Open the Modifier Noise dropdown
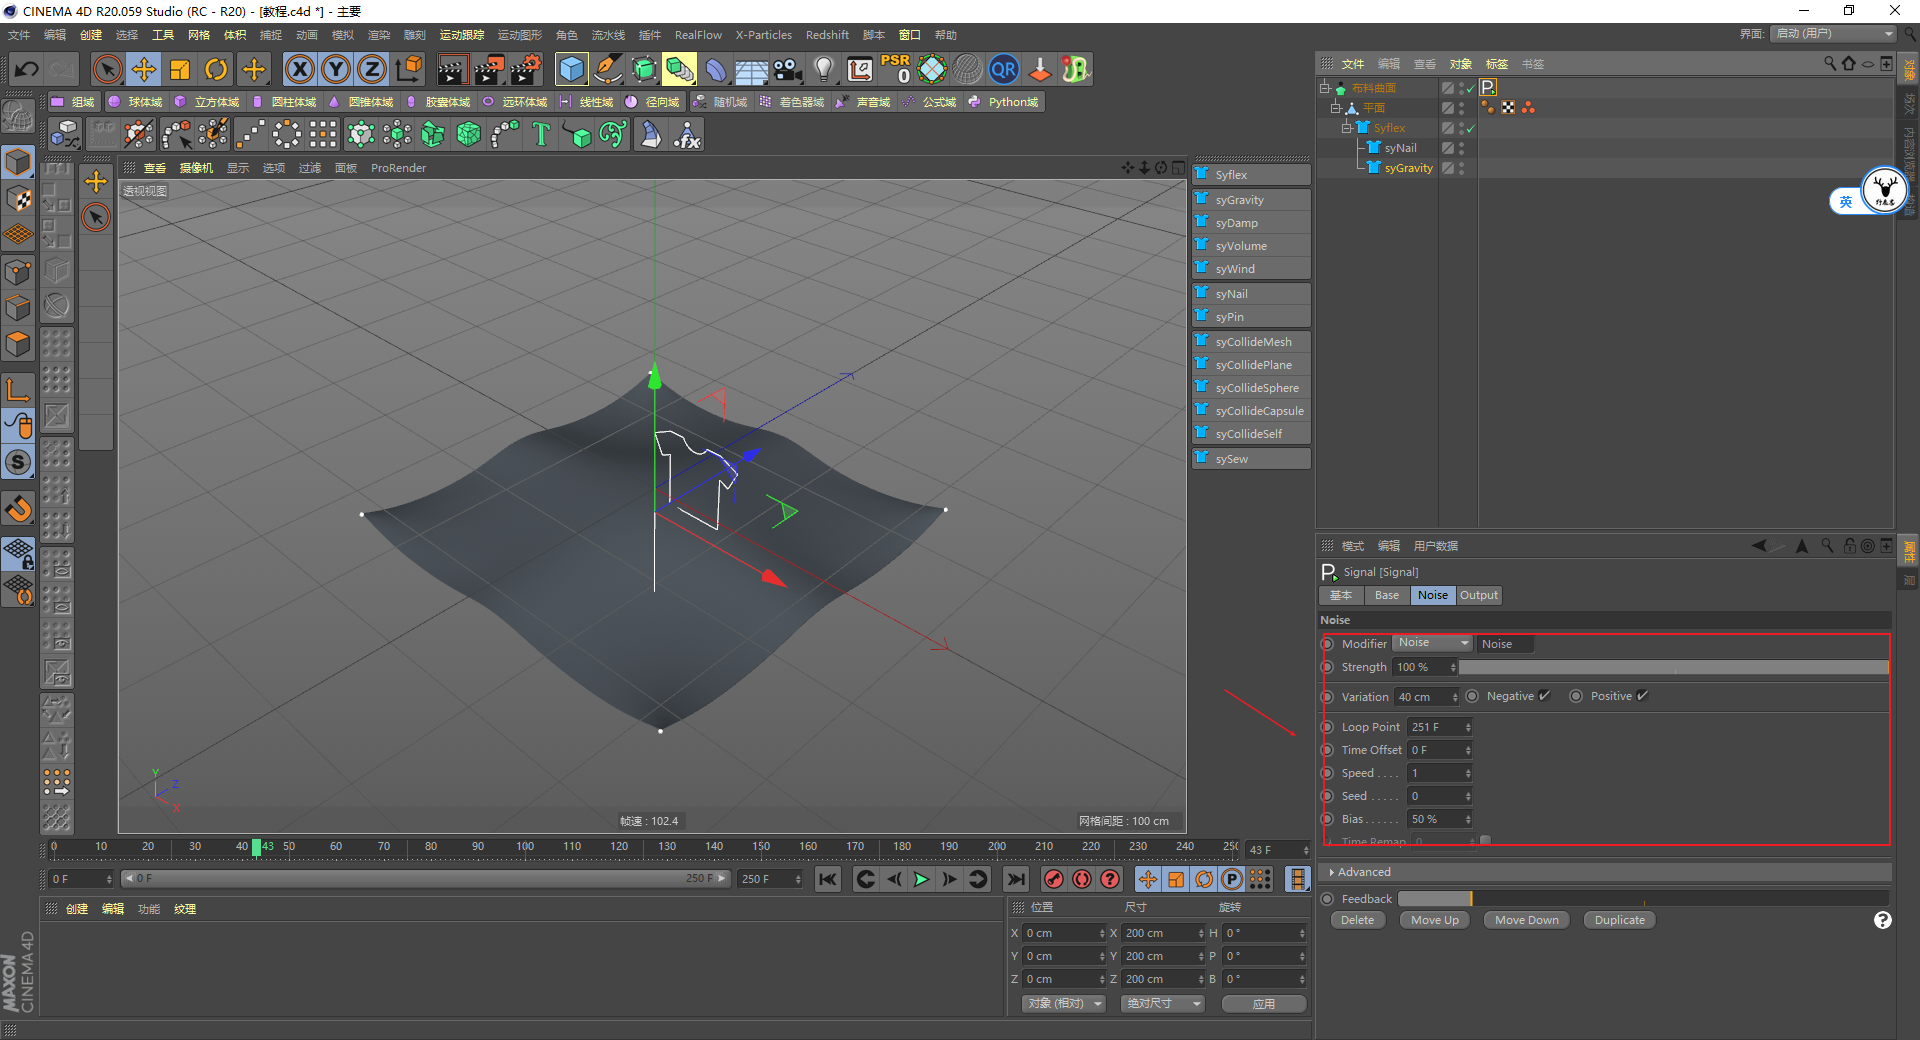This screenshot has height=1040, width=1920. tap(1432, 643)
